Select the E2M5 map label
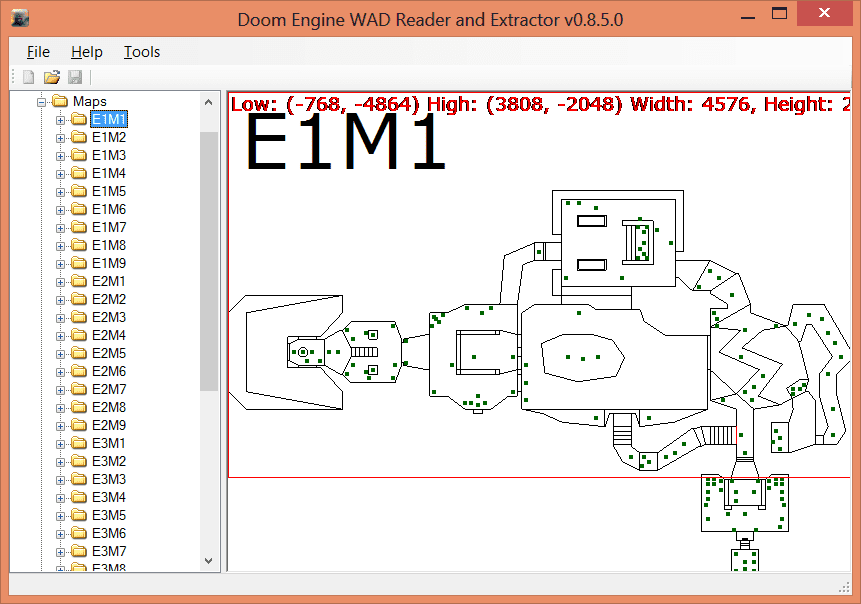The height and width of the screenshot is (604, 861). [x=109, y=353]
